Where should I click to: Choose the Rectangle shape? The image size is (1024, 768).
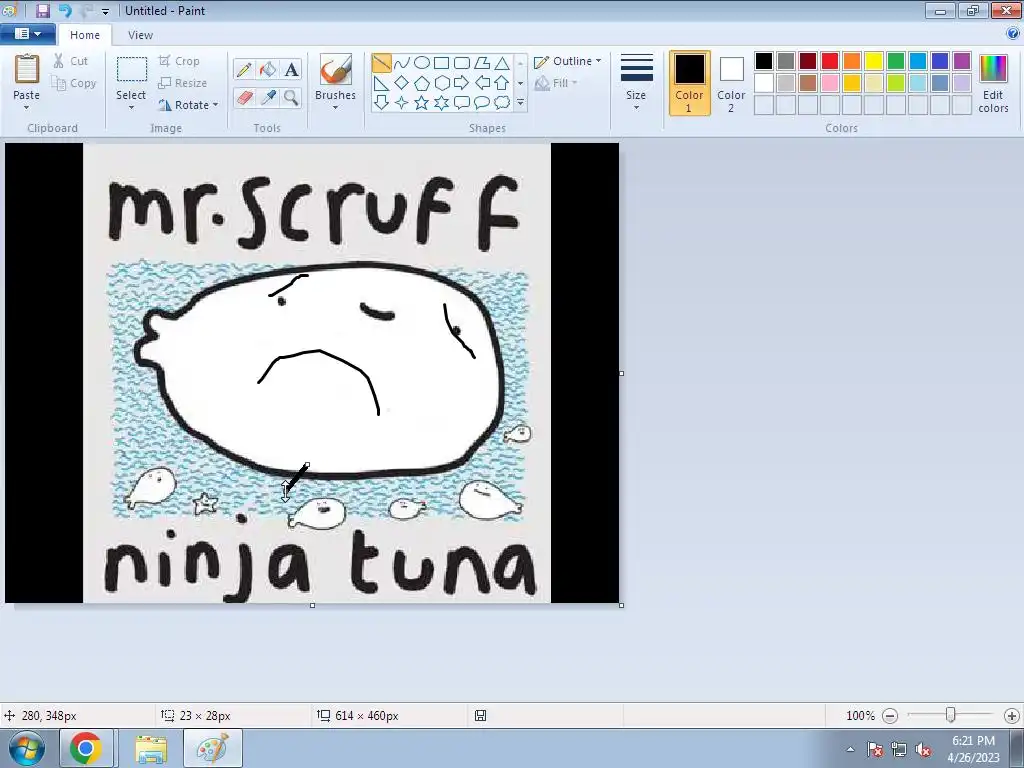pos(441,63)
